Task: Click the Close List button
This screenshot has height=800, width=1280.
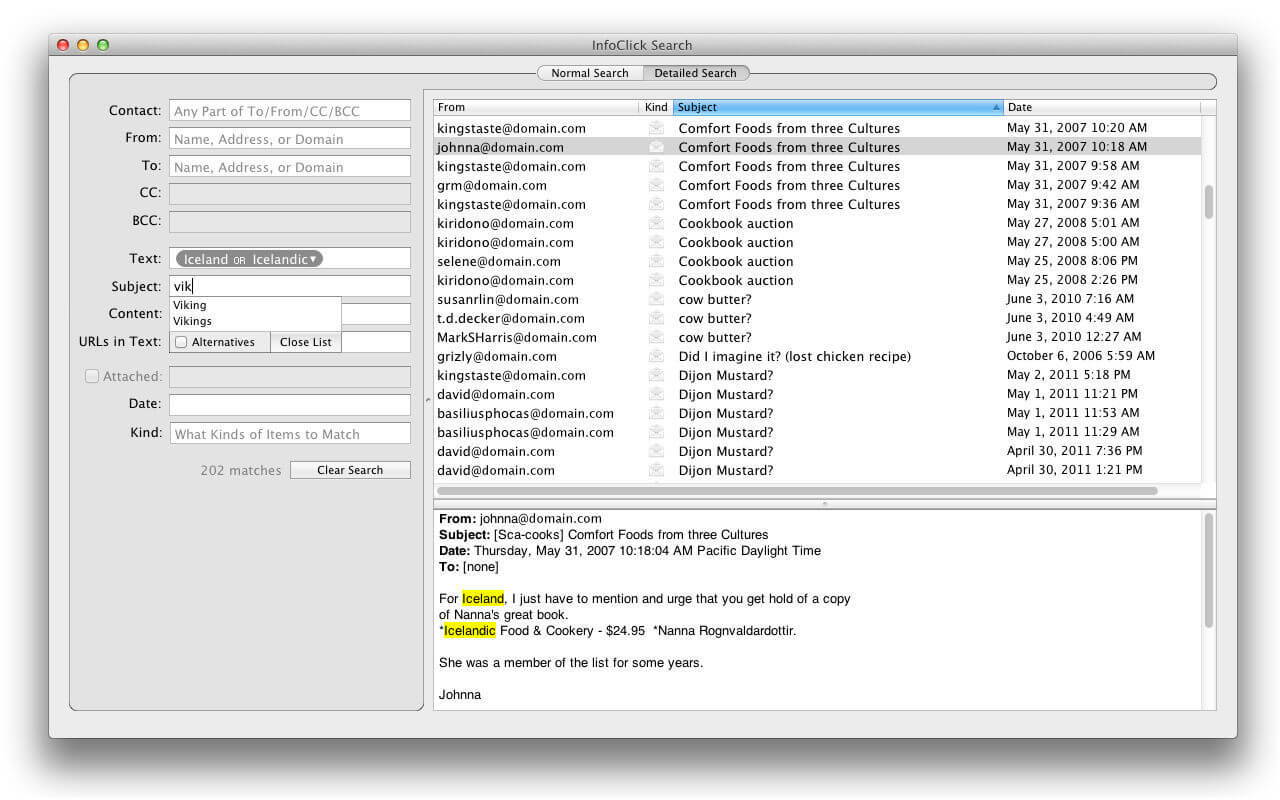Action: point(306,342)
